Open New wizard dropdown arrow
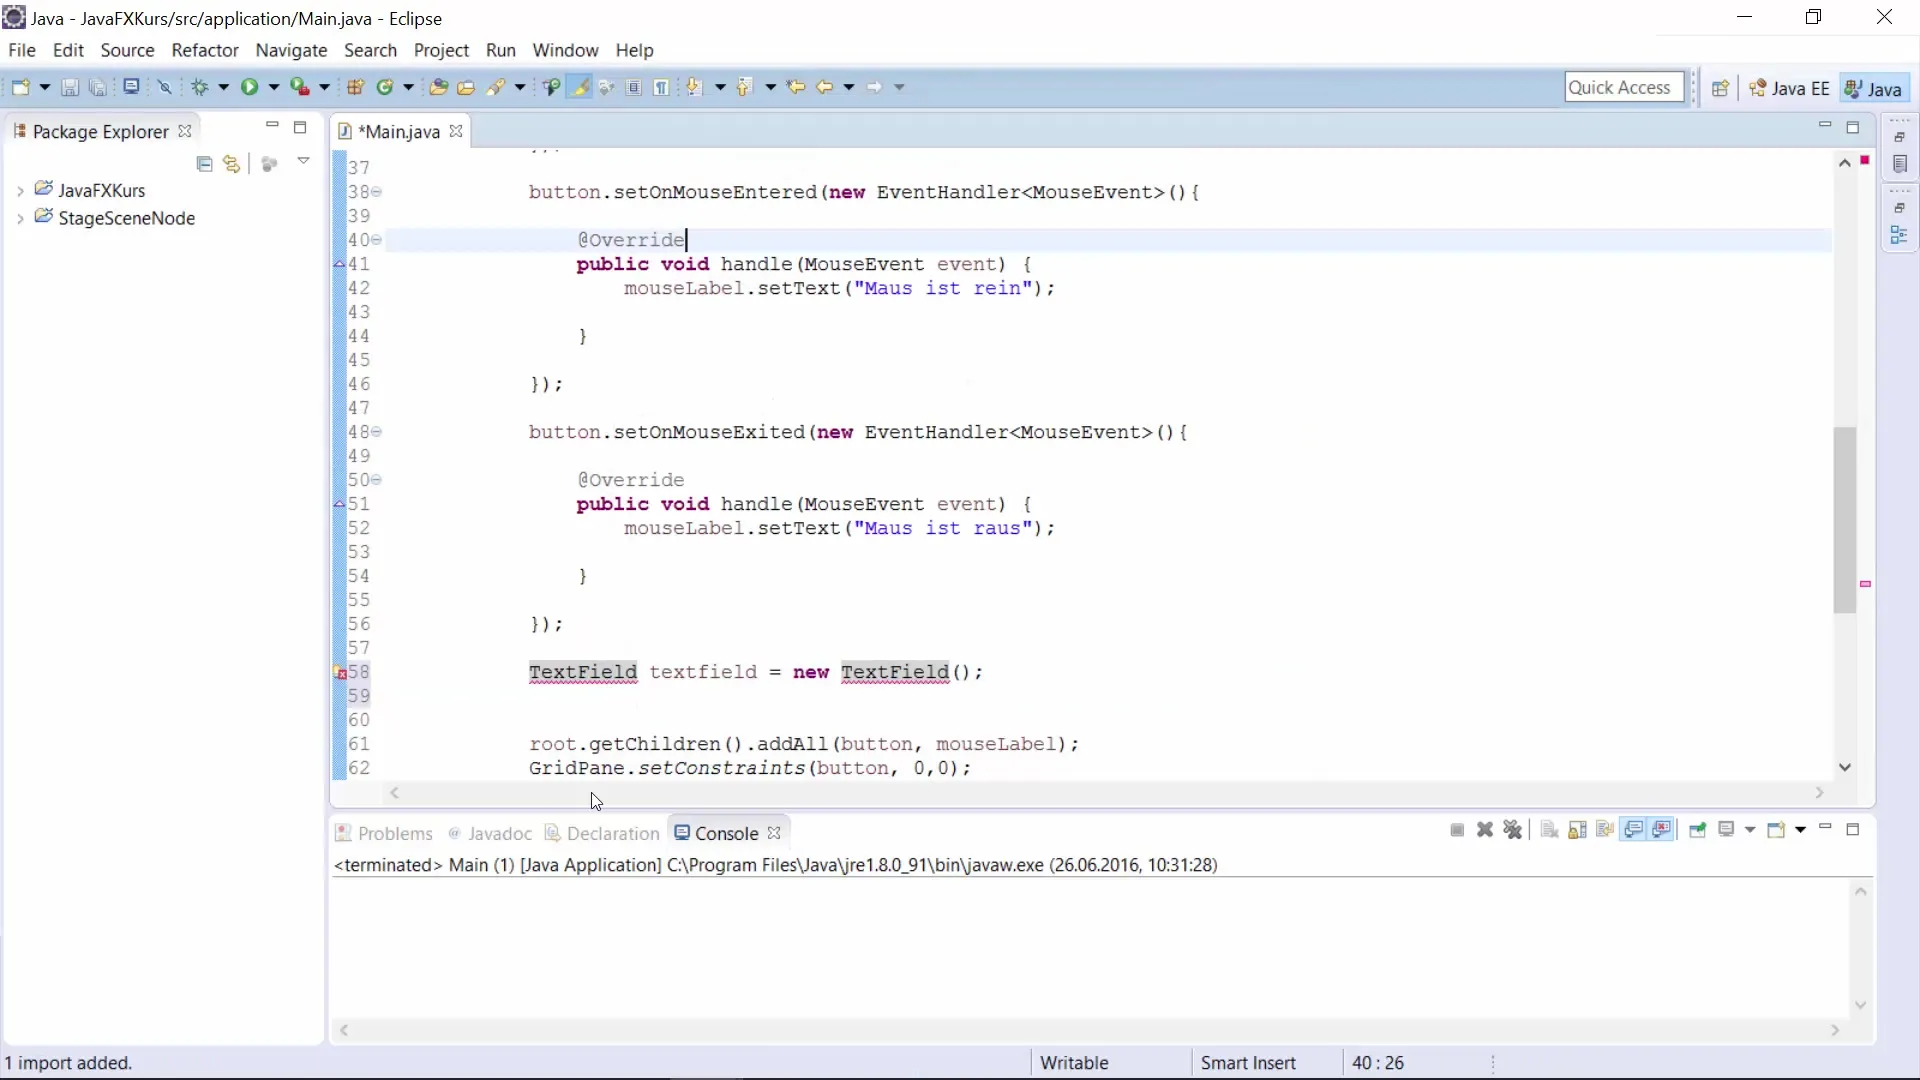 coord(45,87)
